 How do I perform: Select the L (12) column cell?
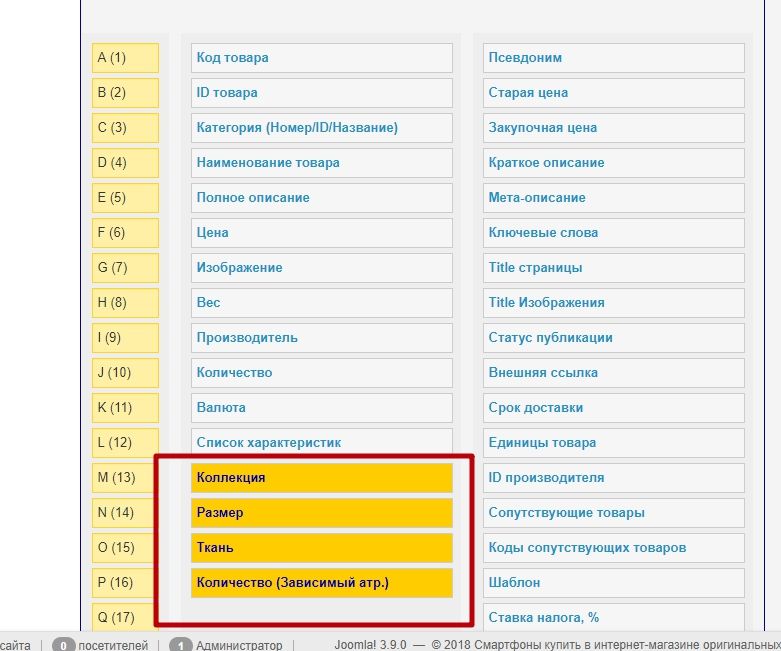click(125, 443)
